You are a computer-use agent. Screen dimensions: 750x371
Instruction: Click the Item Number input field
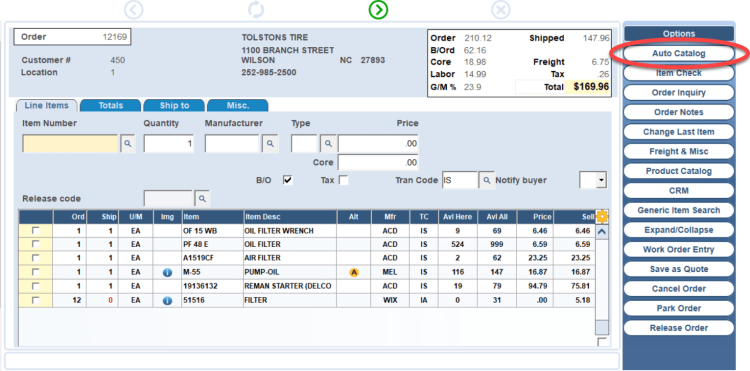coord(70,143)
